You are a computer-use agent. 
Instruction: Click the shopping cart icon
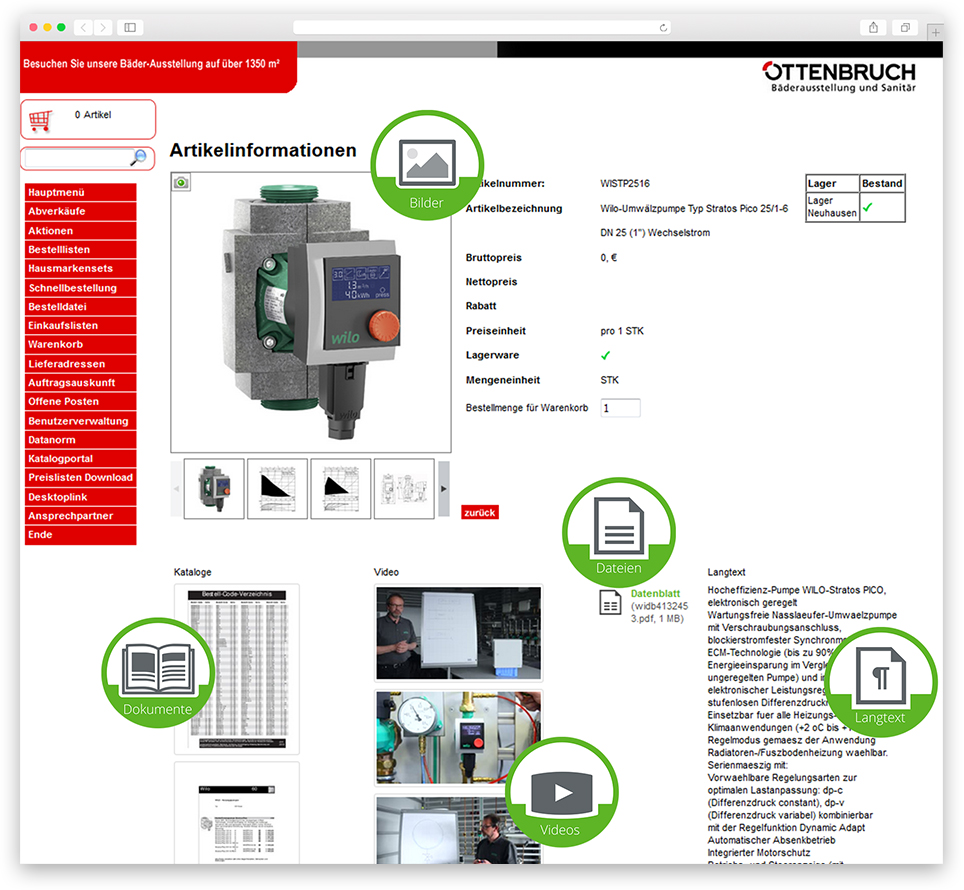tap(40, 121)
